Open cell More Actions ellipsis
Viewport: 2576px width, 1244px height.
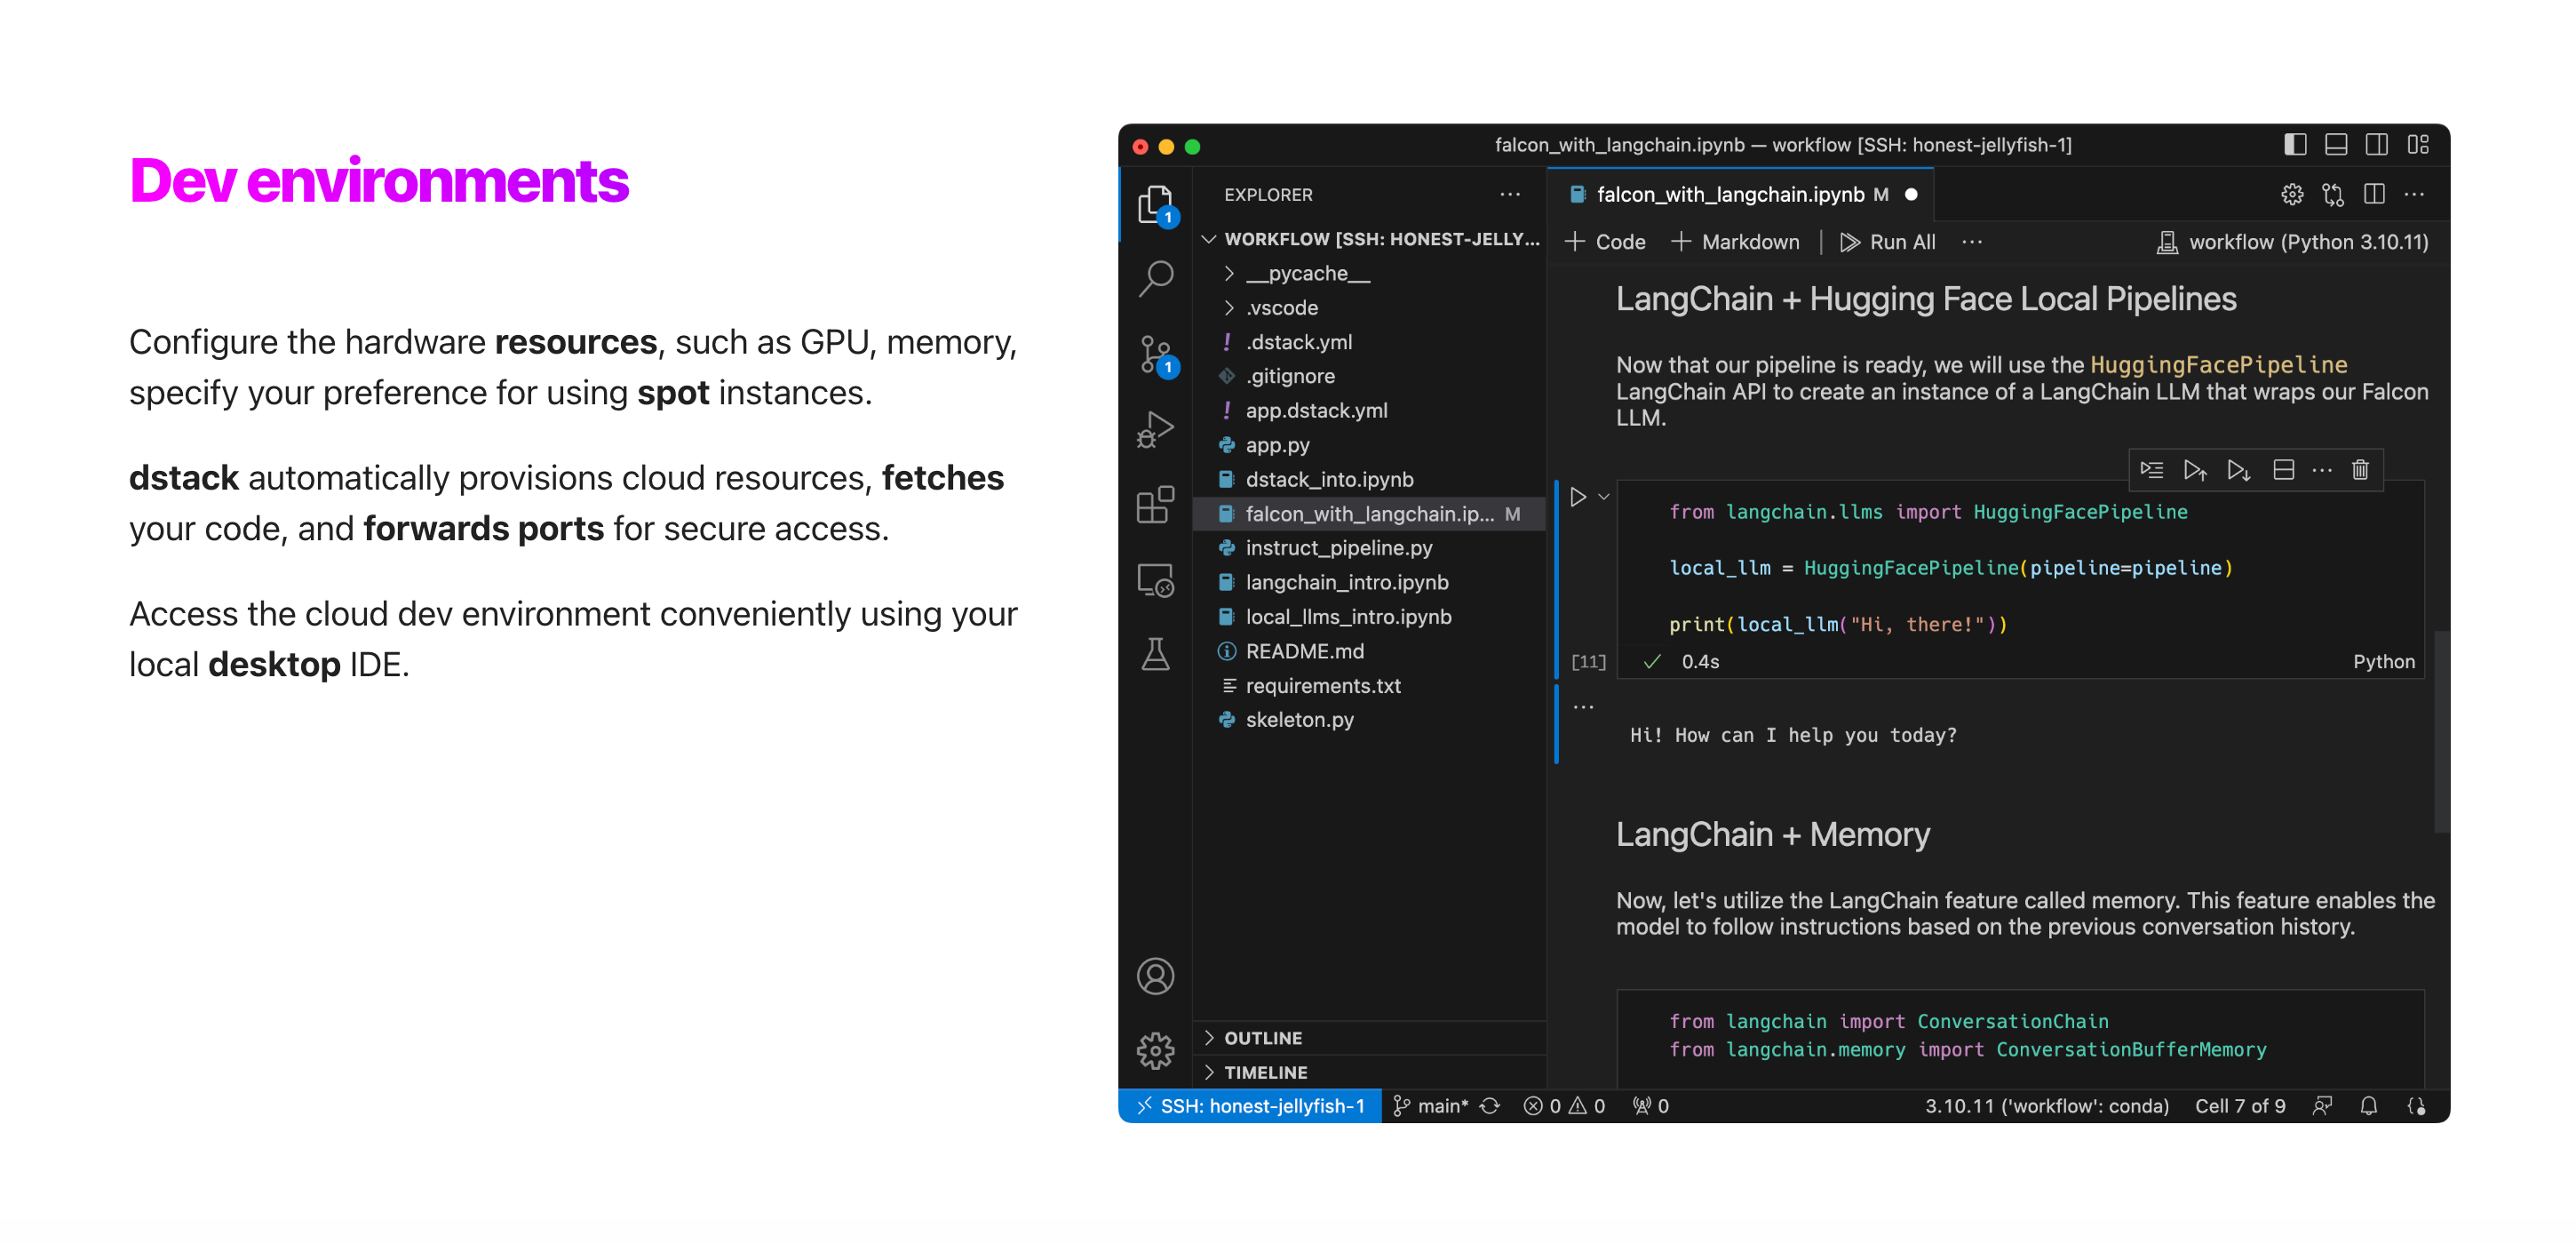coord(2322,470)
